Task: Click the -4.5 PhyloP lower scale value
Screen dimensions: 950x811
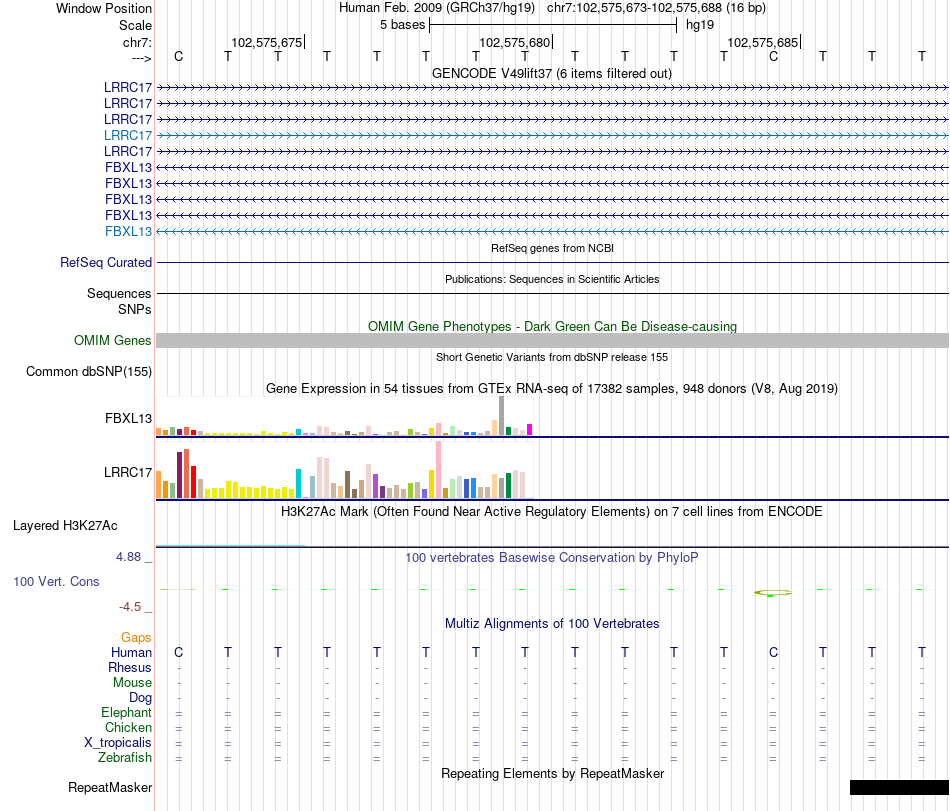Action: [130, 607]
